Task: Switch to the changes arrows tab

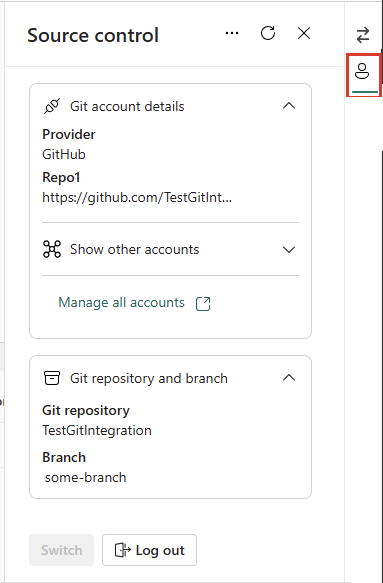Action: (363, 35)
